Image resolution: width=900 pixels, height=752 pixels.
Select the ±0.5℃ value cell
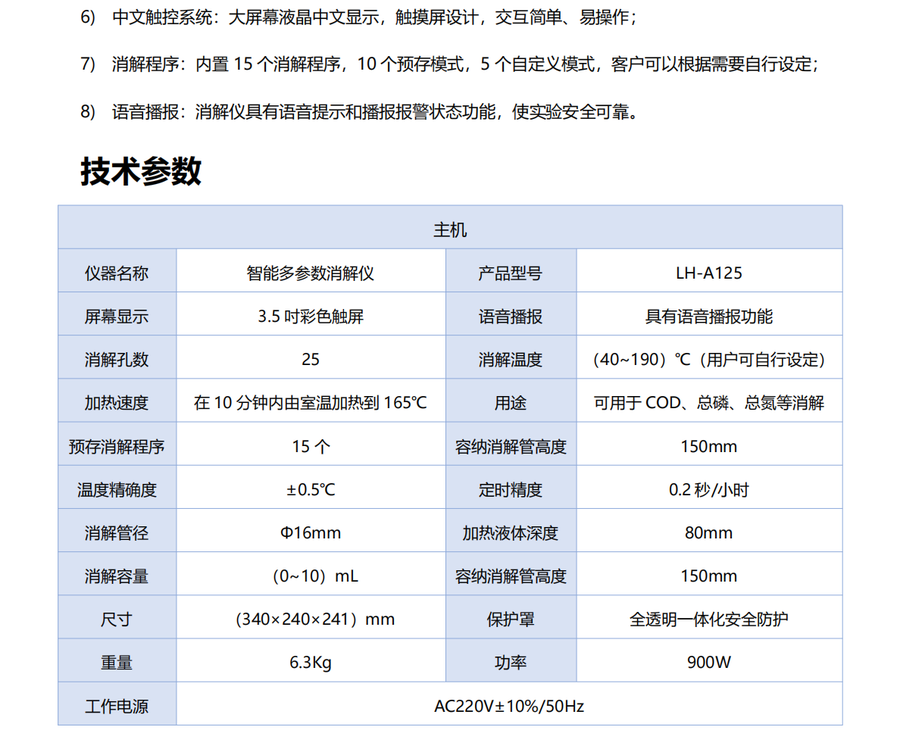(x=311, y=487)
